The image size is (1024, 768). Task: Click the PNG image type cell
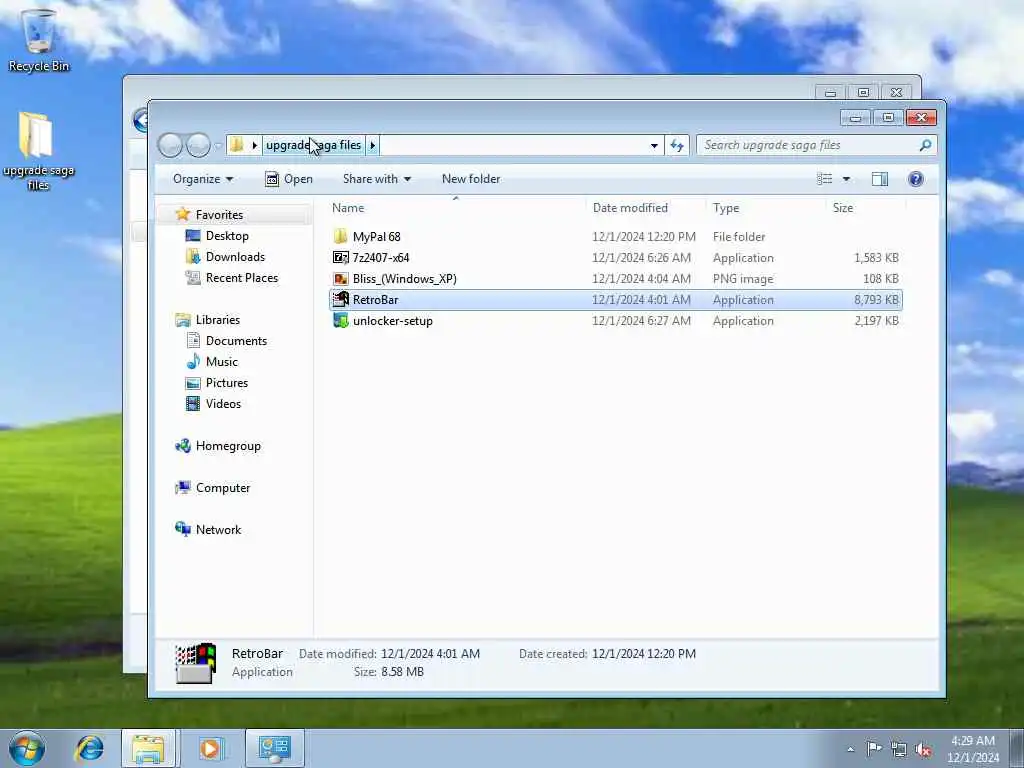click(743, 279)
